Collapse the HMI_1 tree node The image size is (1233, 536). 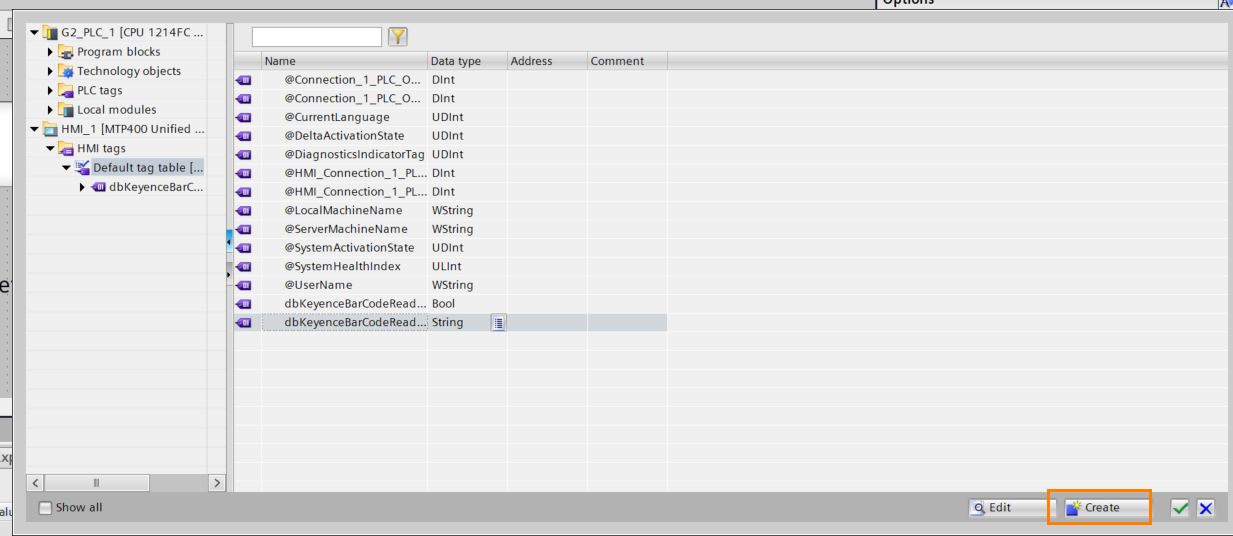35,129
